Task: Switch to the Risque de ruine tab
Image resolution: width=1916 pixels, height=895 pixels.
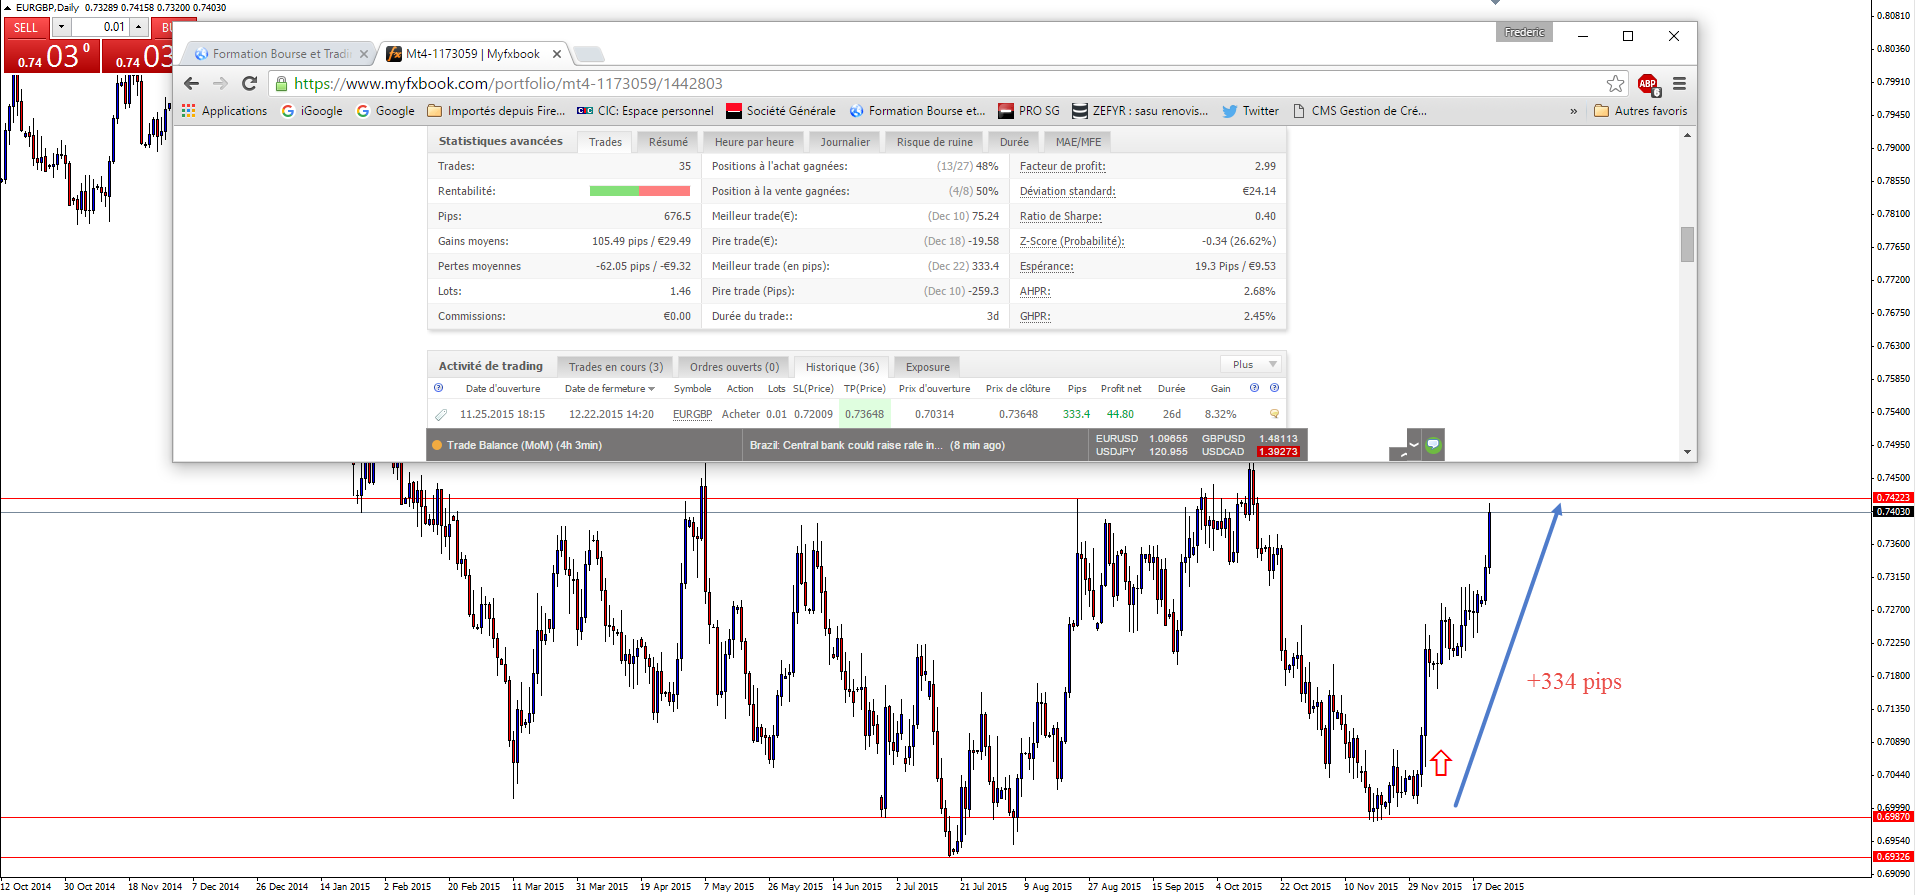Action: pos(934,142)
